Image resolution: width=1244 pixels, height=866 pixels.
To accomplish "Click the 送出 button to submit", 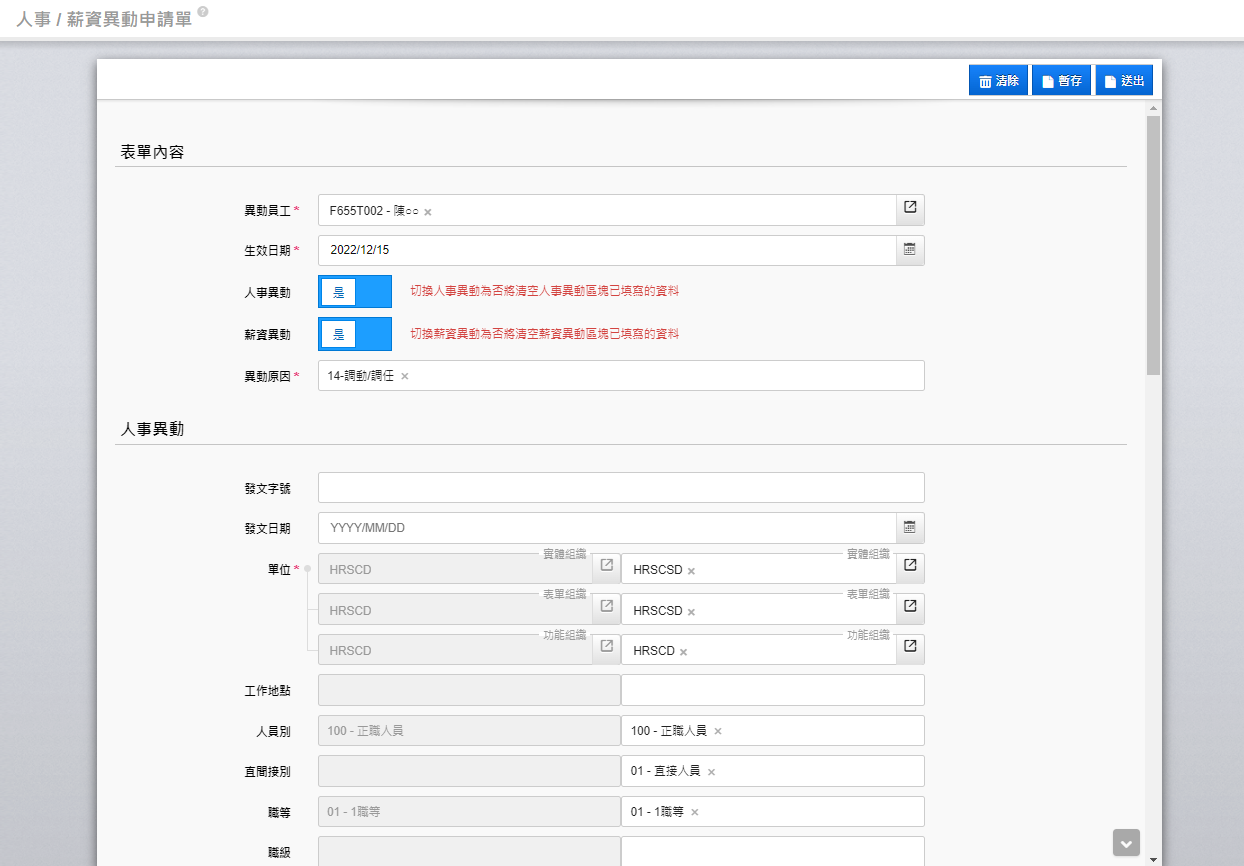I will coord(1124,81).
